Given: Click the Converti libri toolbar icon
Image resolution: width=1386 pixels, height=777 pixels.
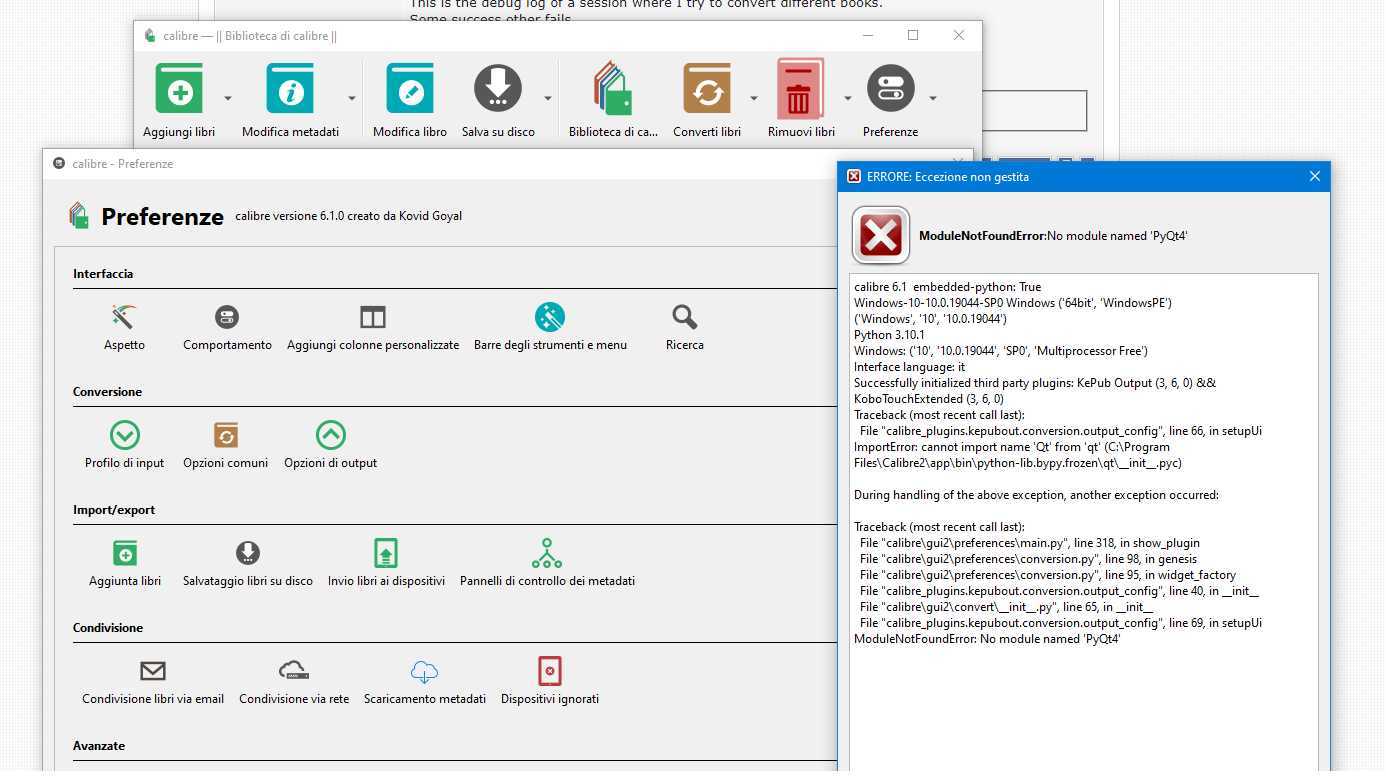Looking at the screenshot, I should 707,89.
